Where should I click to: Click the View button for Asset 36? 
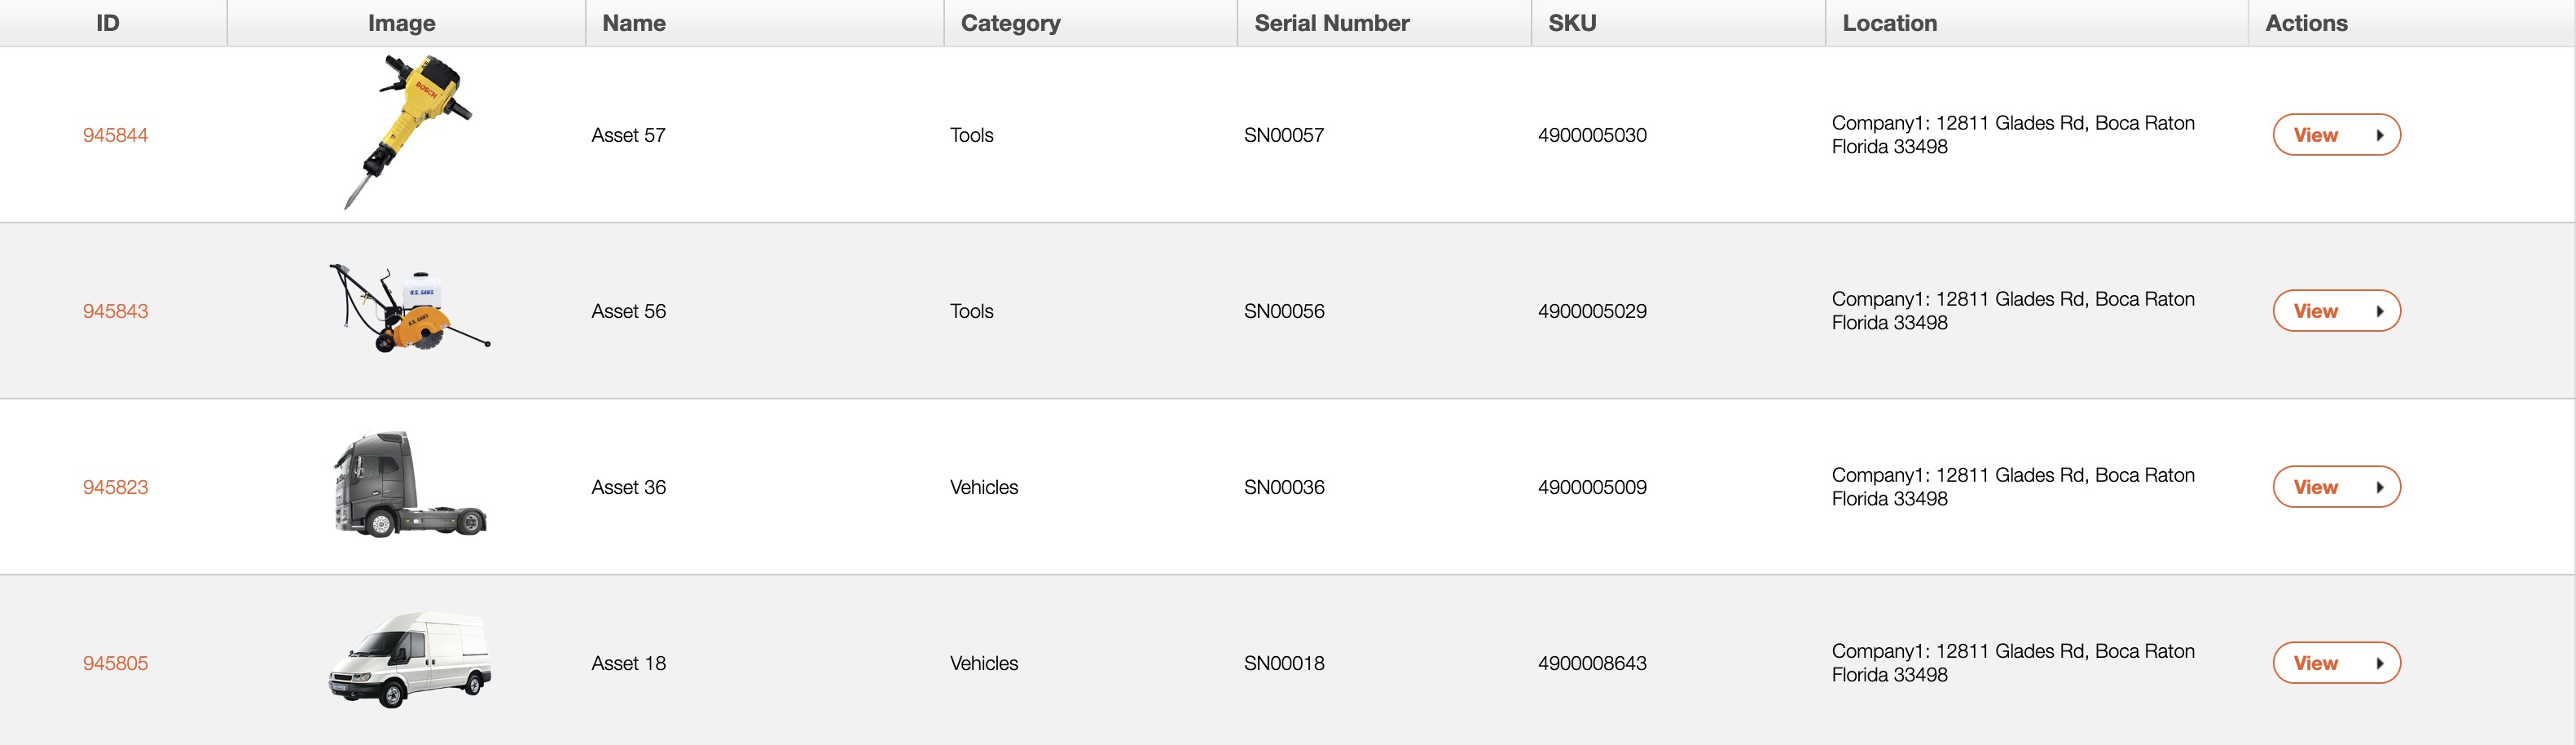[2335, 487]
